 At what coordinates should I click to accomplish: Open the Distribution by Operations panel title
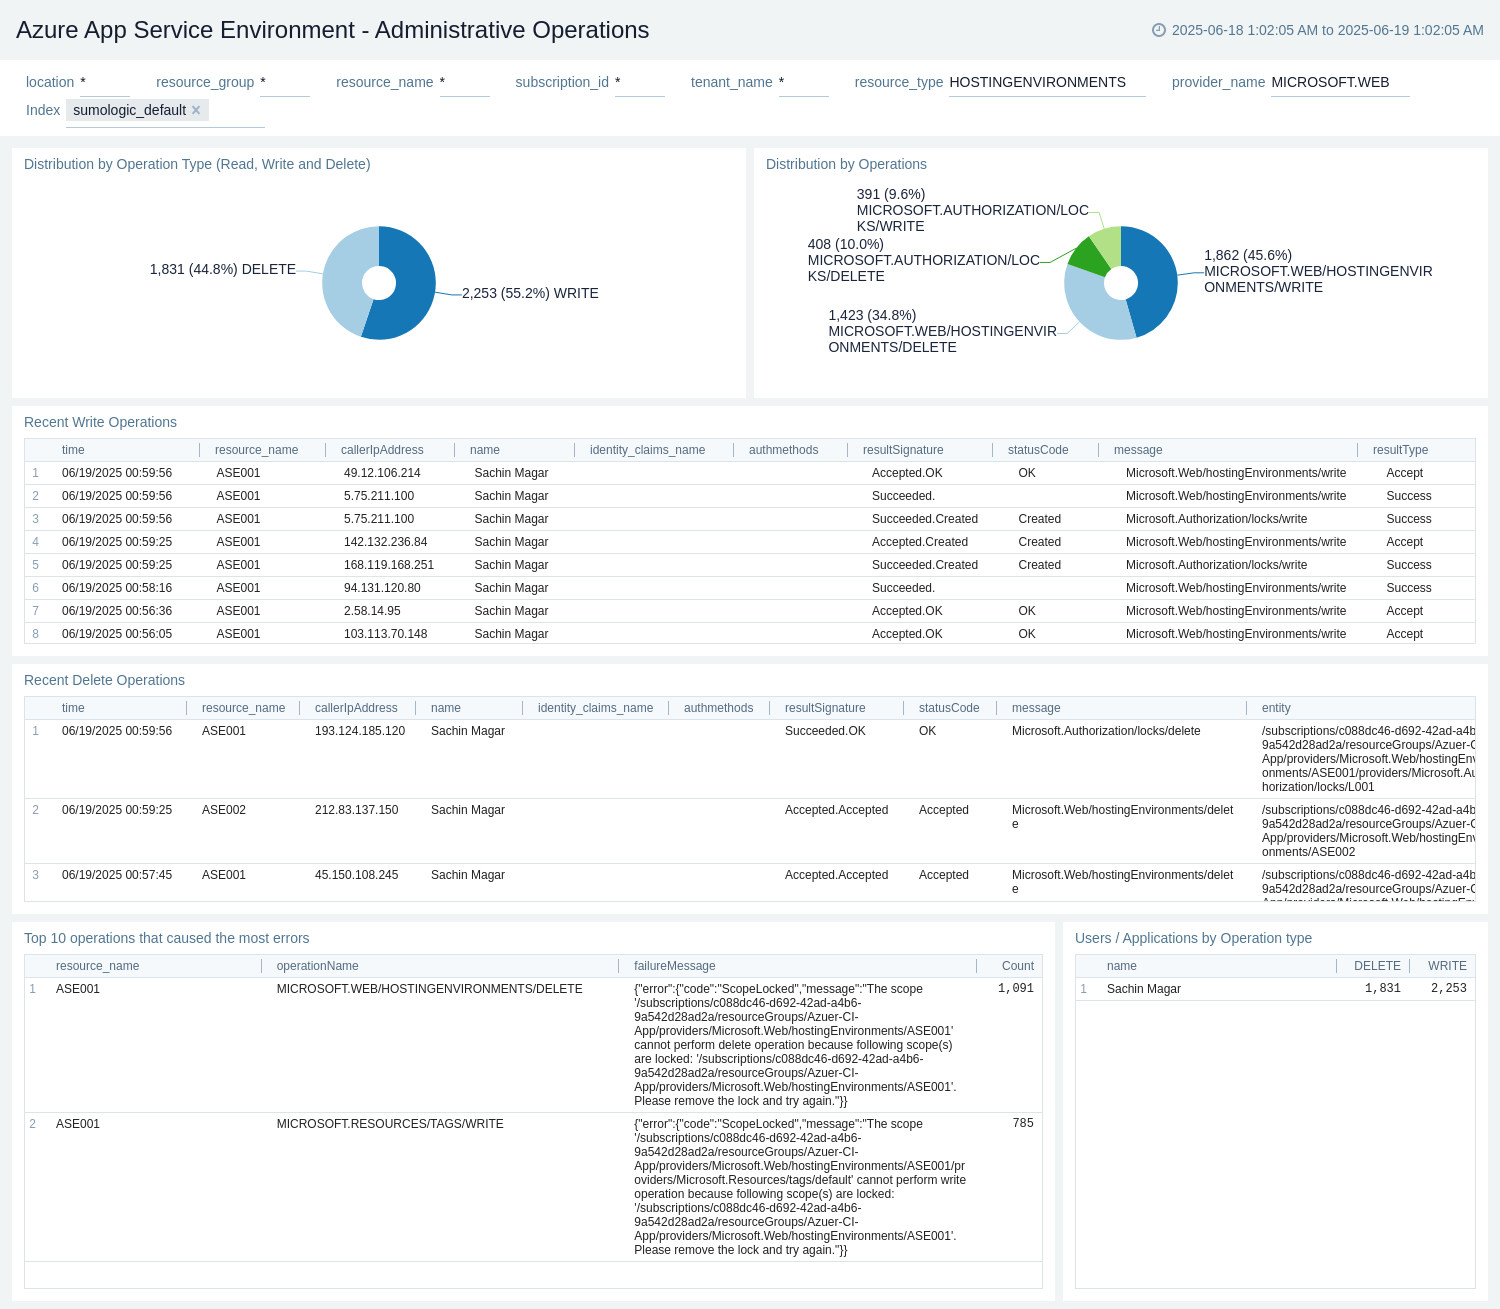(846, 164)
